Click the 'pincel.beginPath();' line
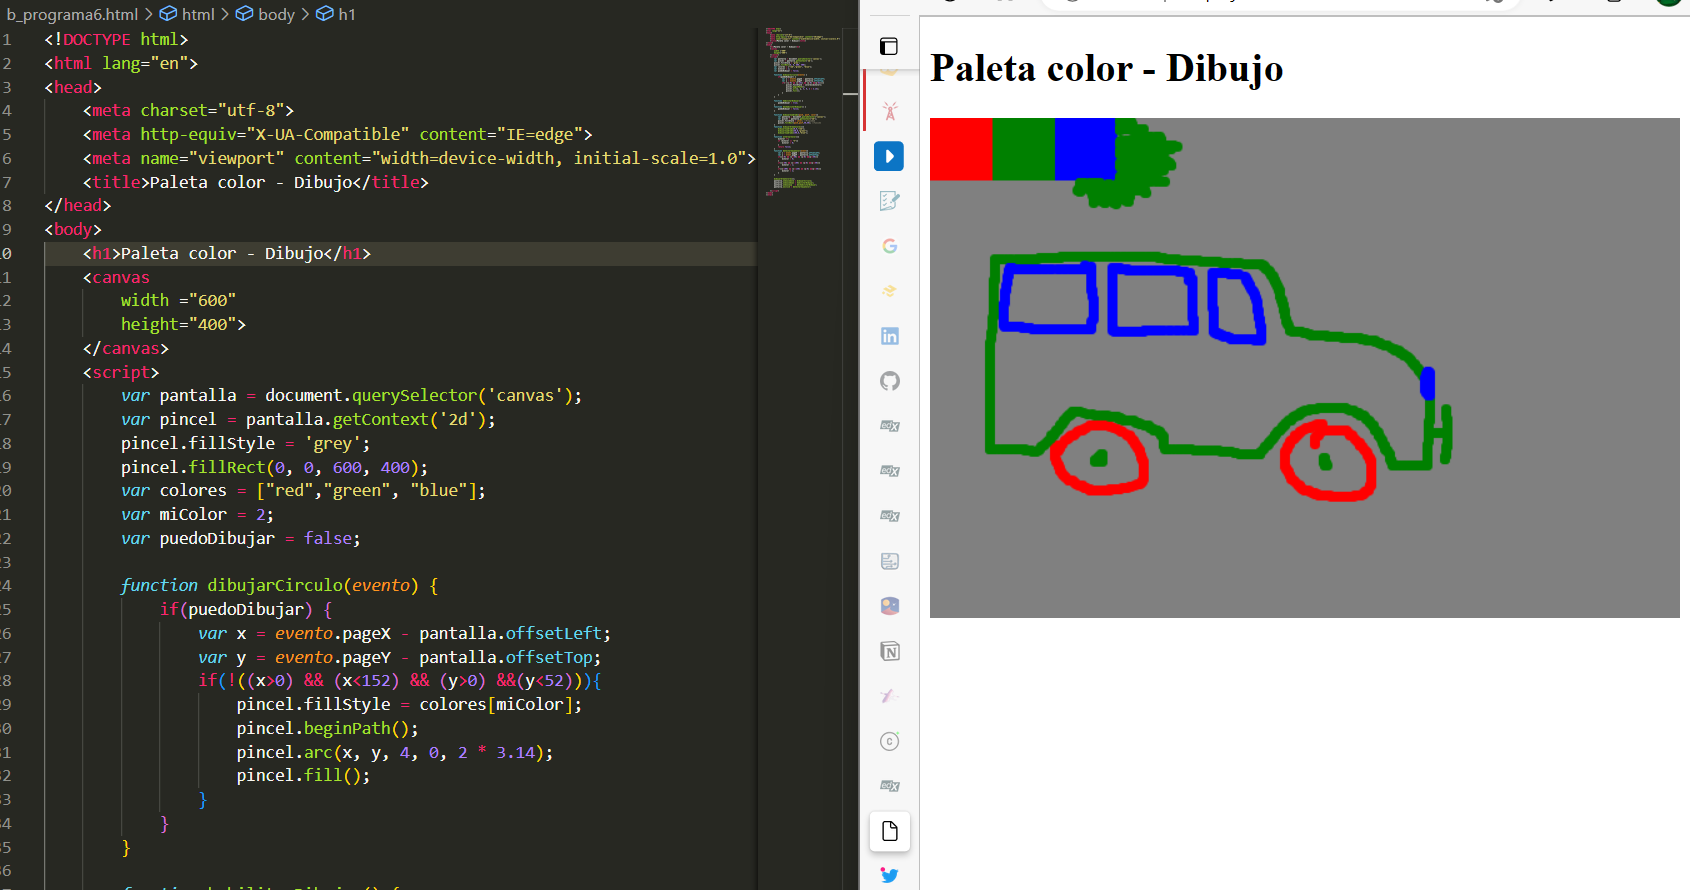 (327, 728)
